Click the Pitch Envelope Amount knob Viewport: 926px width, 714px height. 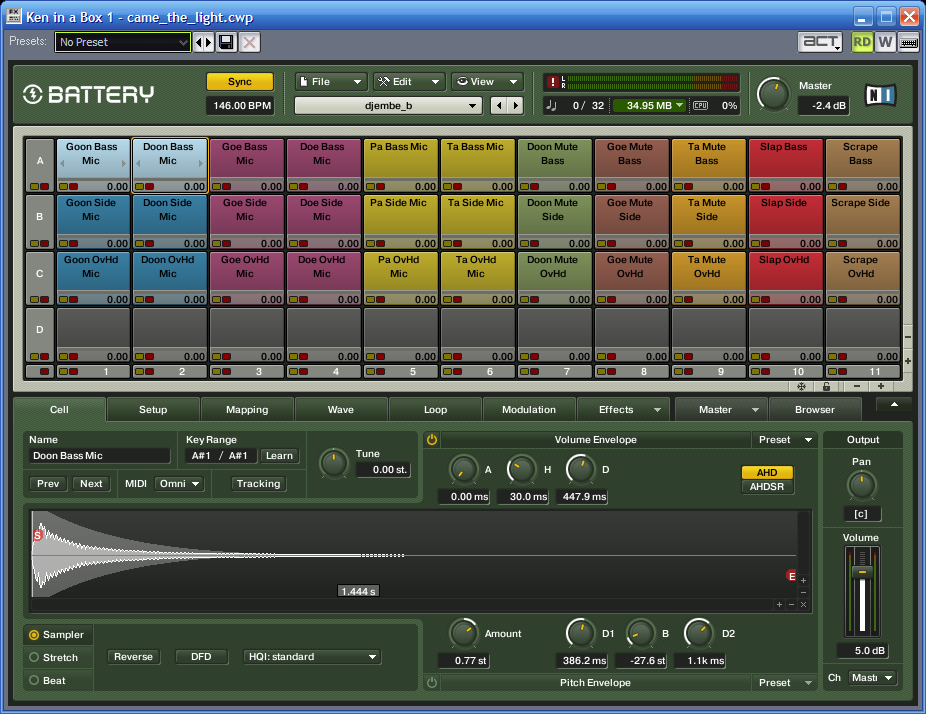click(x=464, y=634)
